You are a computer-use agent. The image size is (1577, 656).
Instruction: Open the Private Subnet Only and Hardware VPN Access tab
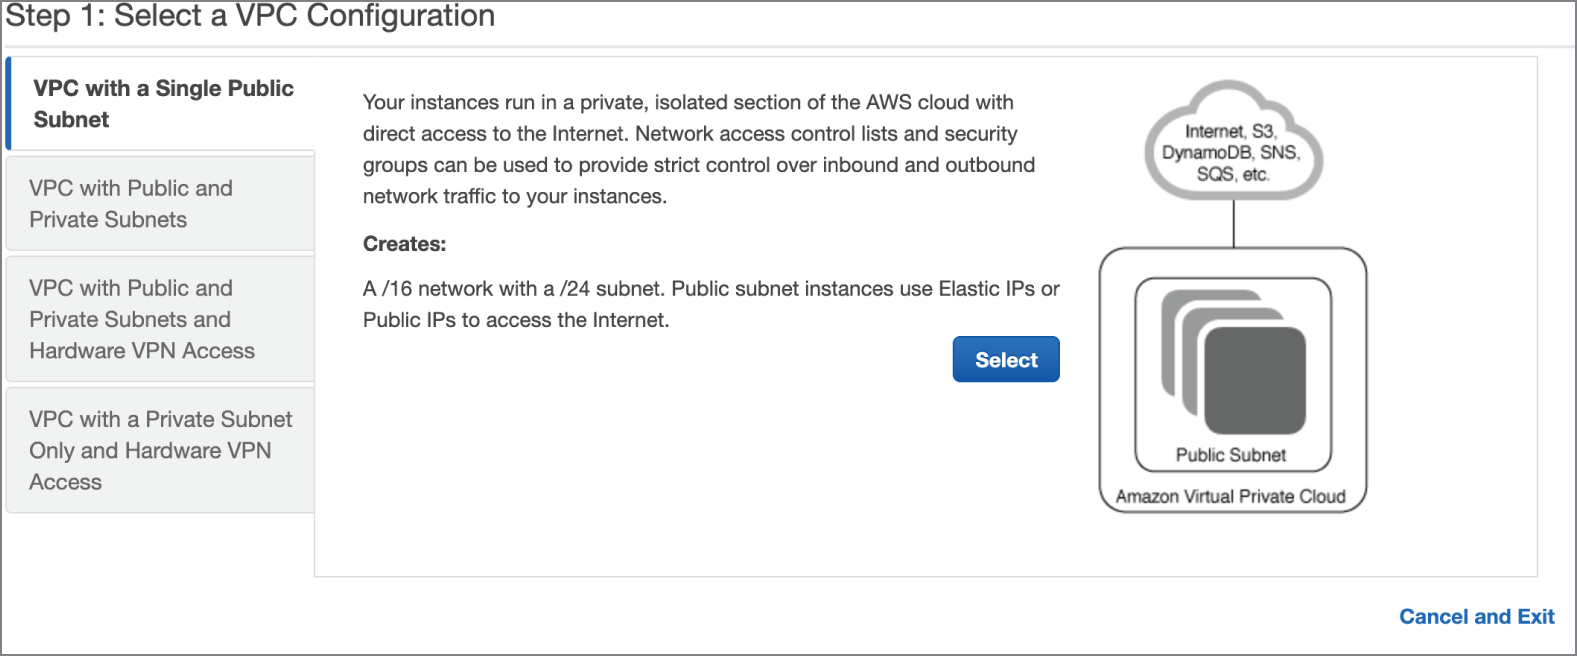[x=161, y=450]
